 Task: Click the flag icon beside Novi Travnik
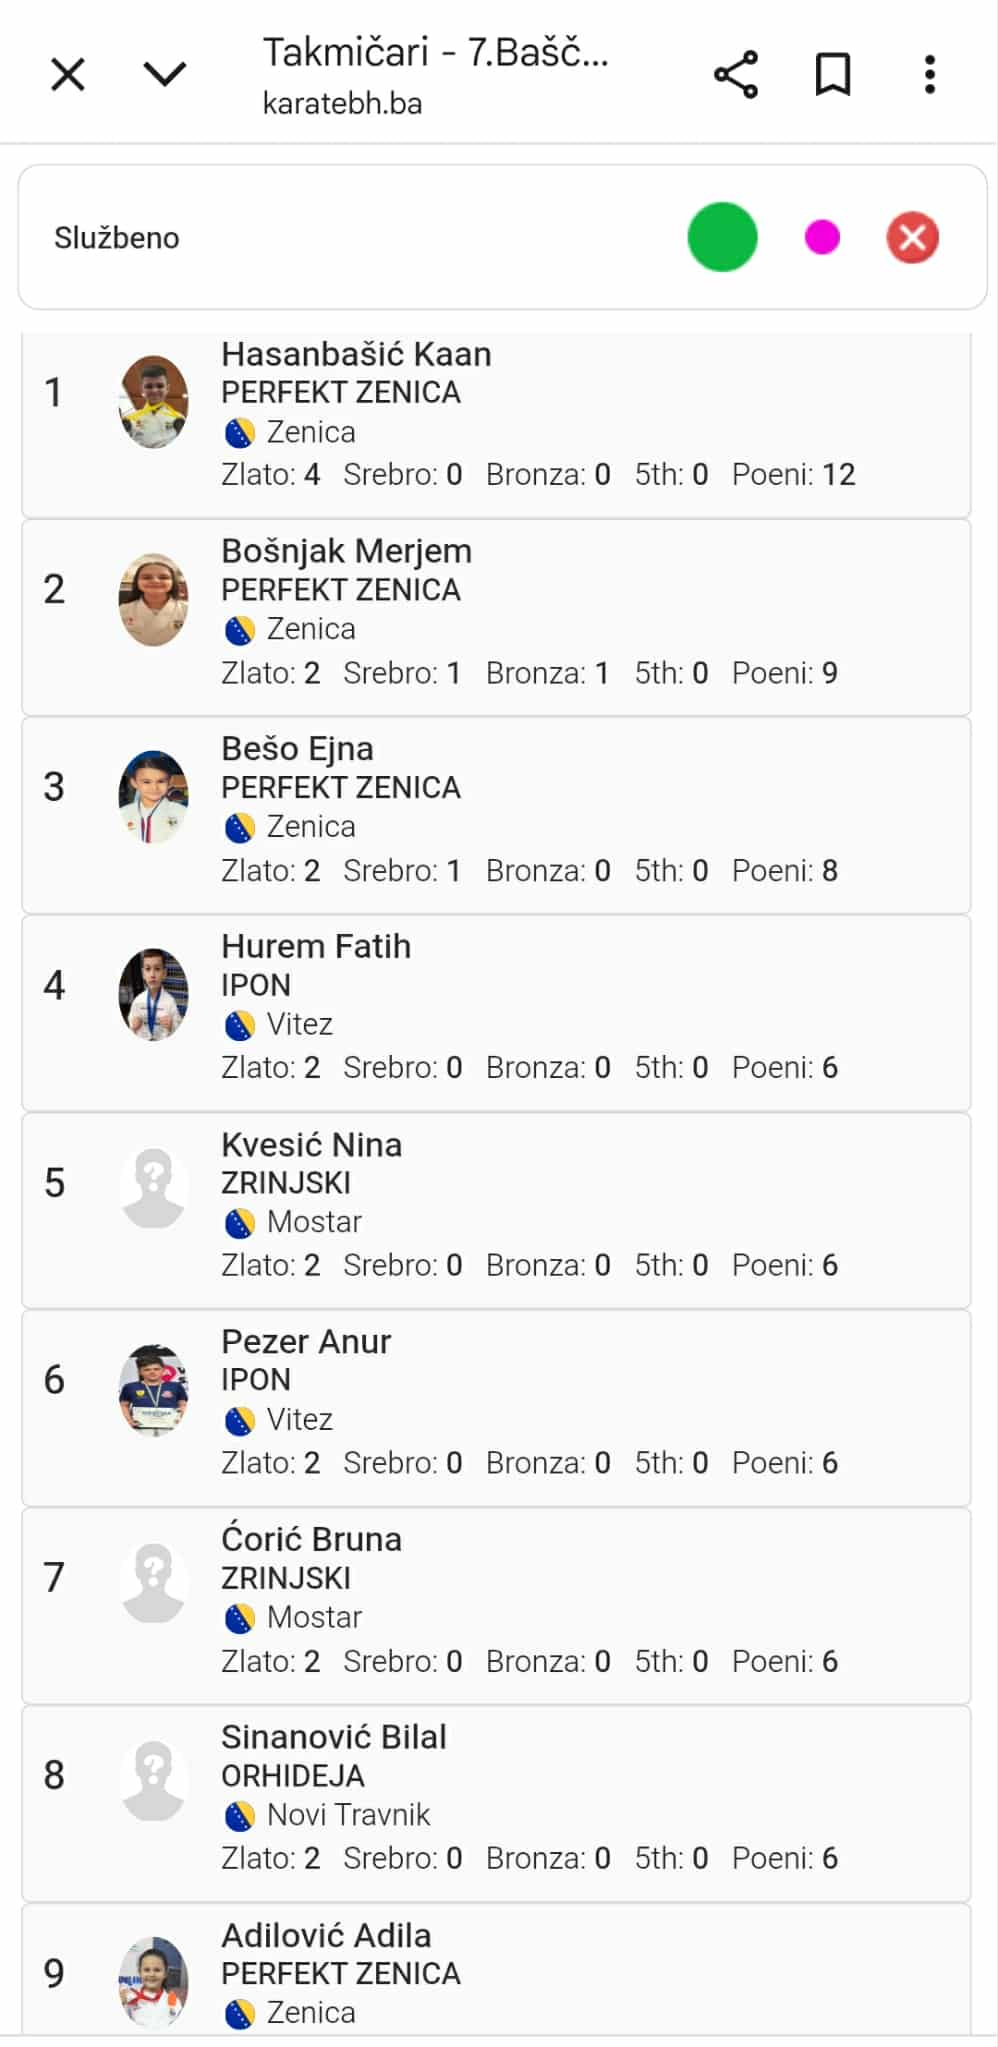coord(239,1816)
